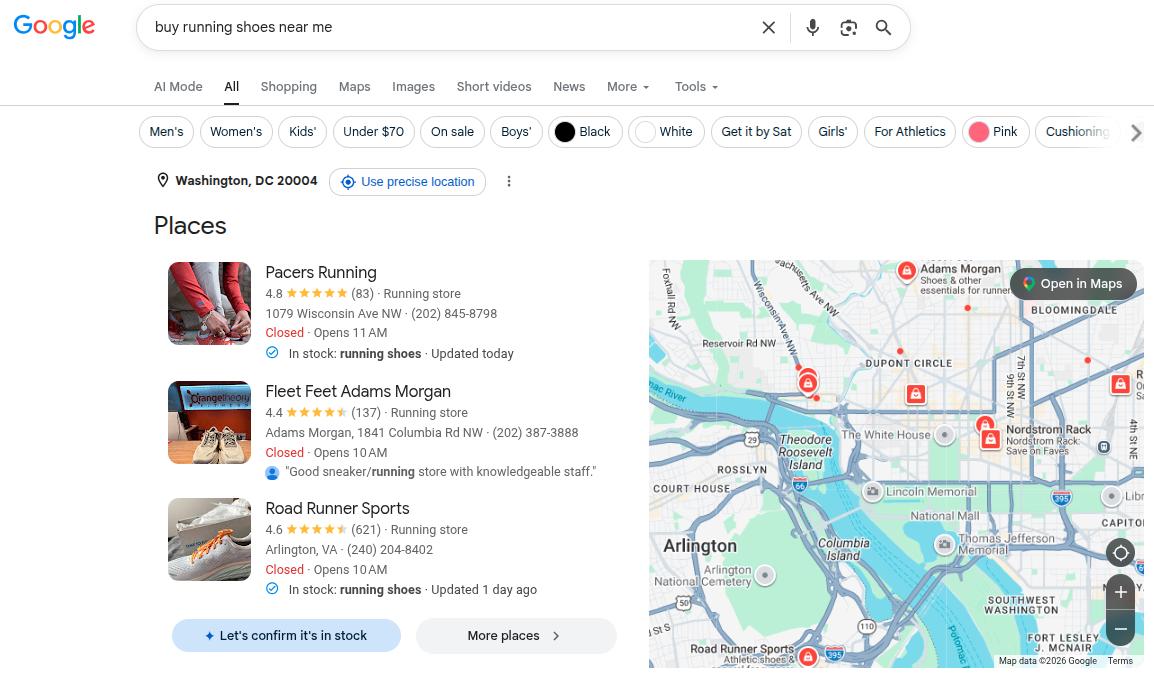The image size is (1154, 683).
Task: Apply the Cushioning filter chip
Action: coord(1077,132)
